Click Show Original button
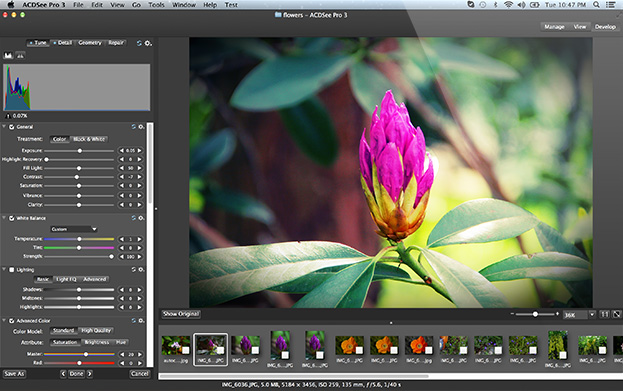Image resolution: width=623 pixels, height=391 pixels. (181, 314)
